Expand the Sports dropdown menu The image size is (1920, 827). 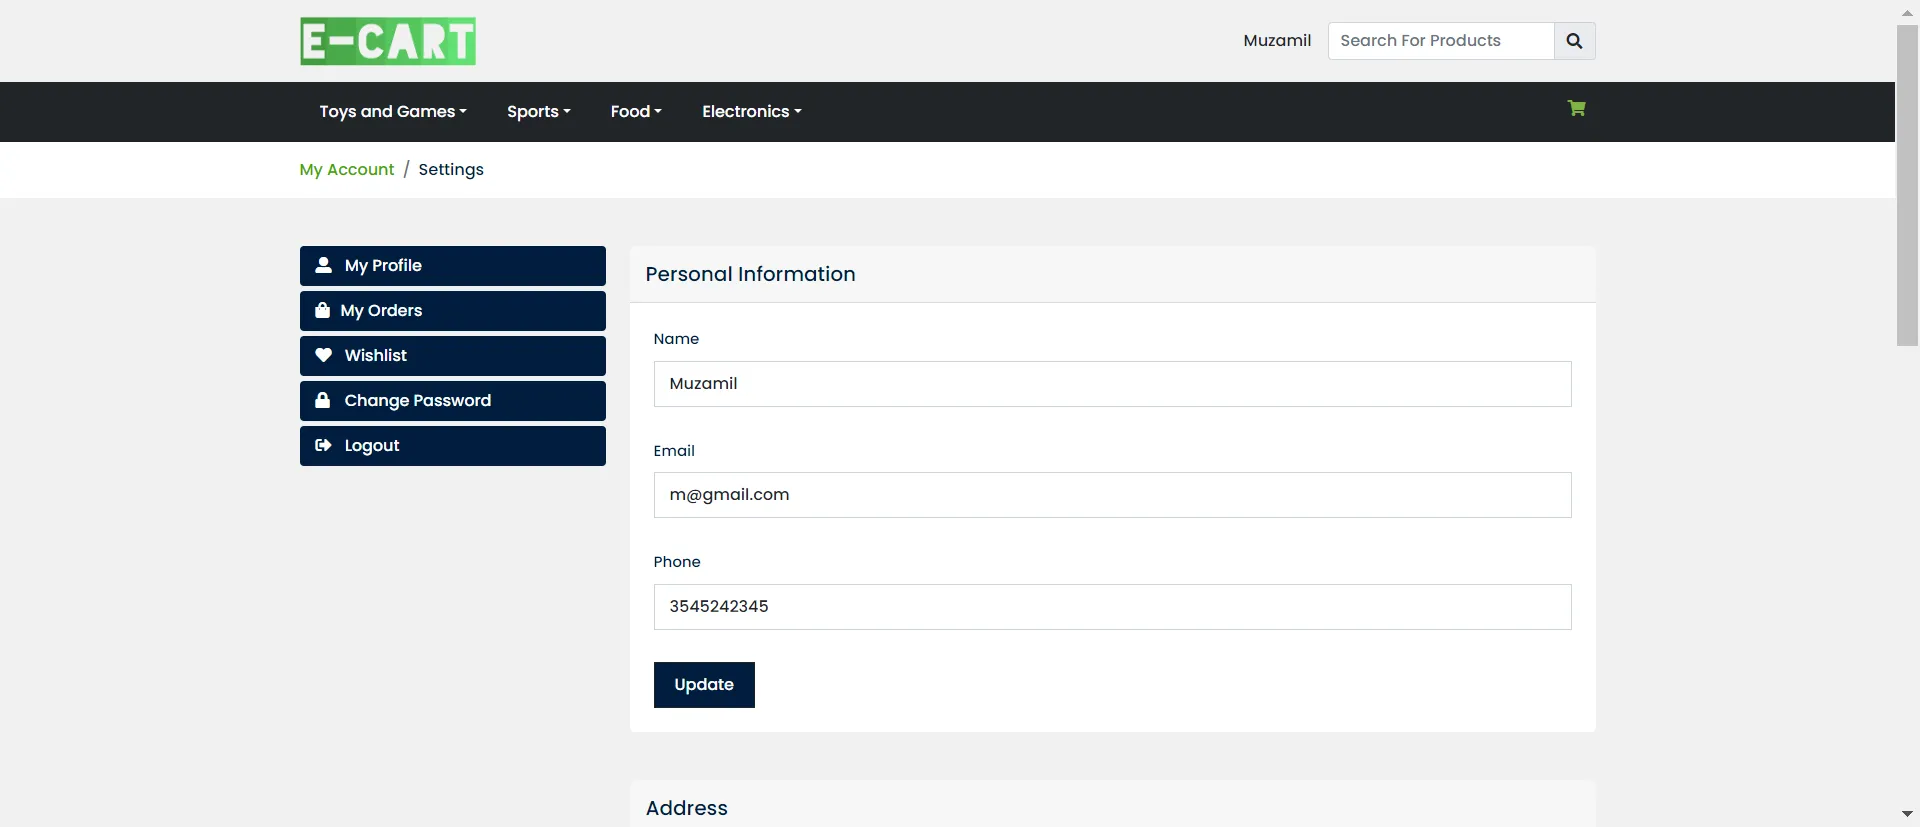(x=538, y=111)
